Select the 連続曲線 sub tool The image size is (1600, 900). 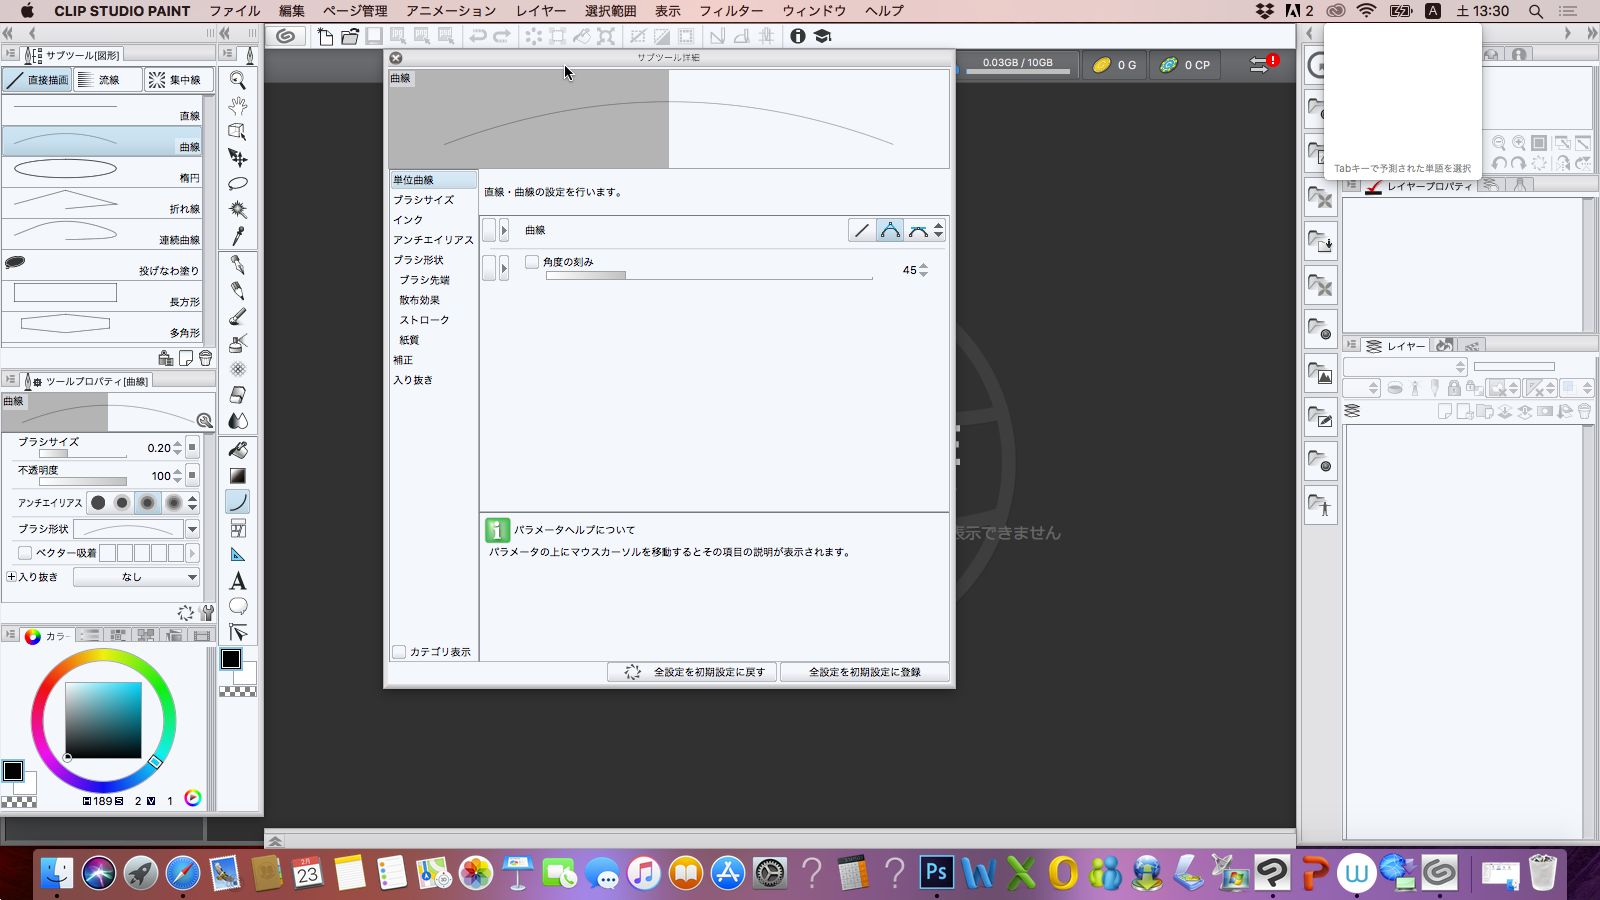102,232
